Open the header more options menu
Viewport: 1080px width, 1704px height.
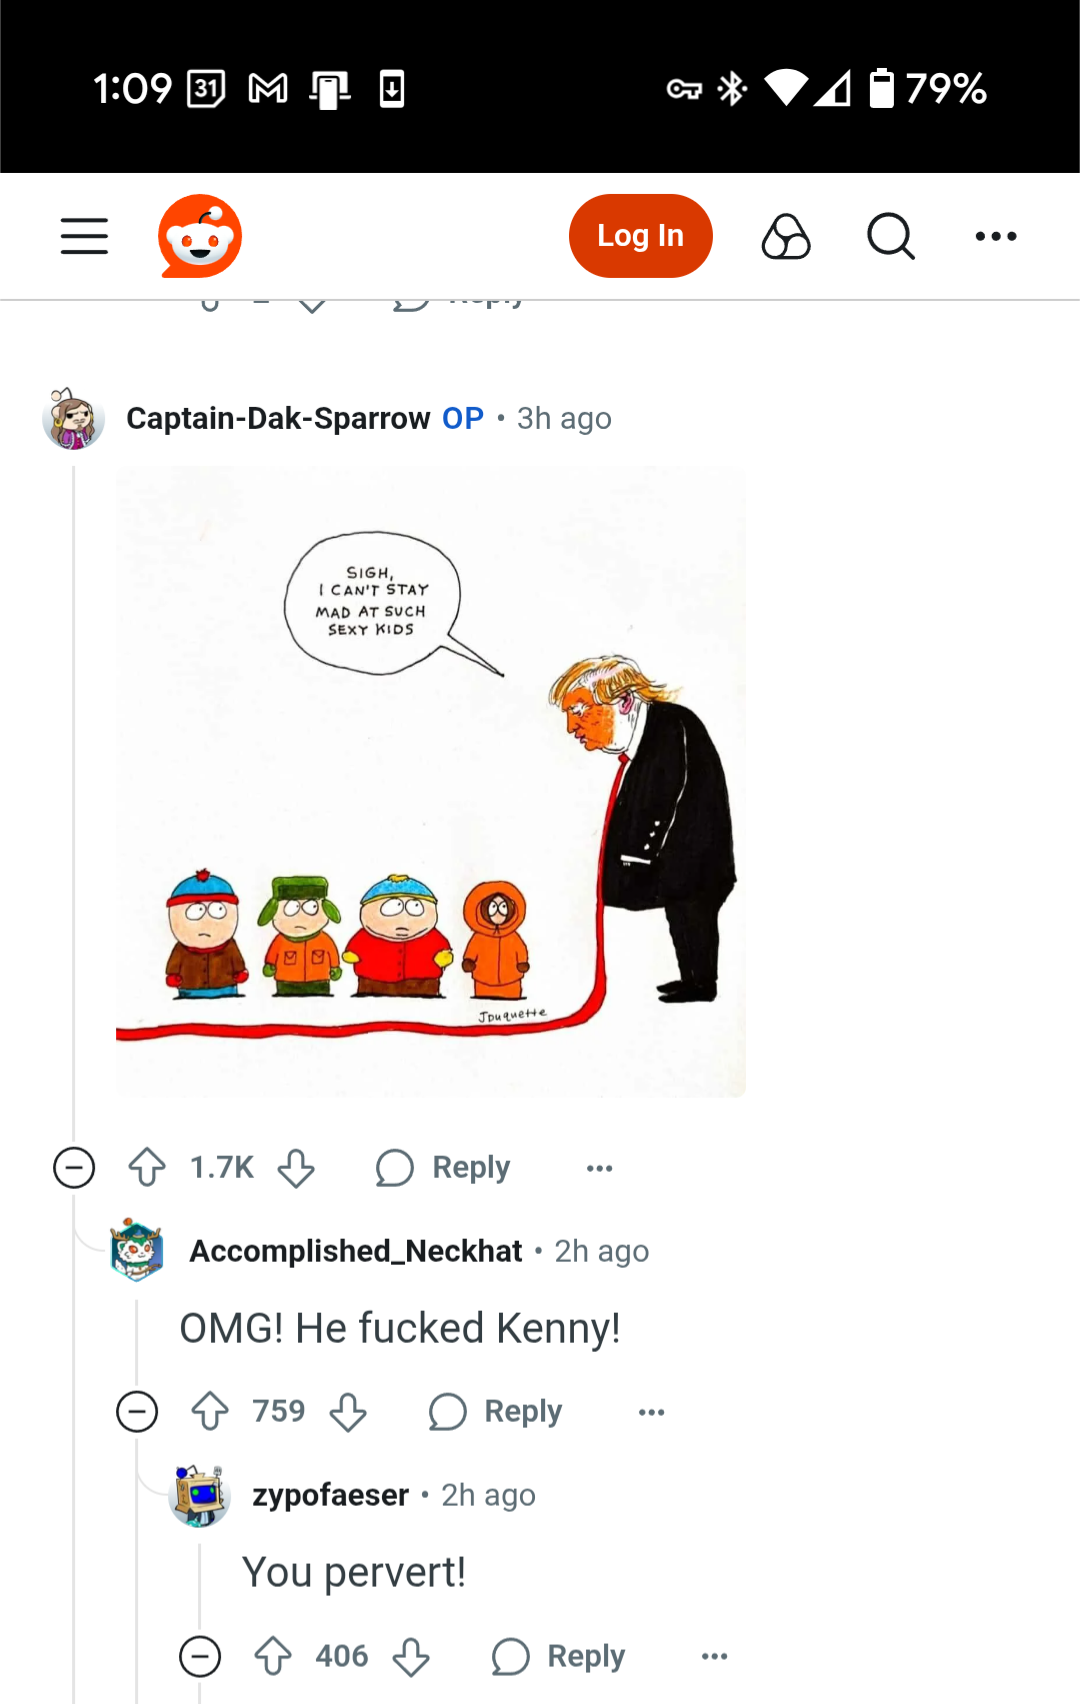pos(996,236)
